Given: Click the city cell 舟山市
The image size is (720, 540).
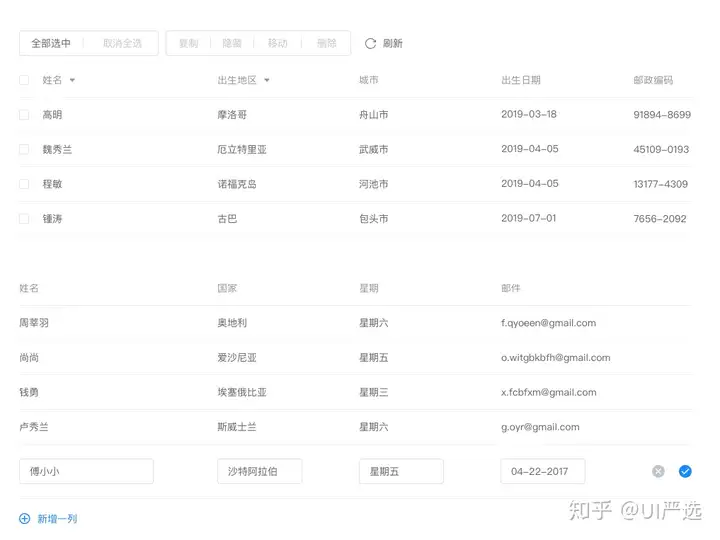Looking at the screenshot, I should [x=374, y=115].
